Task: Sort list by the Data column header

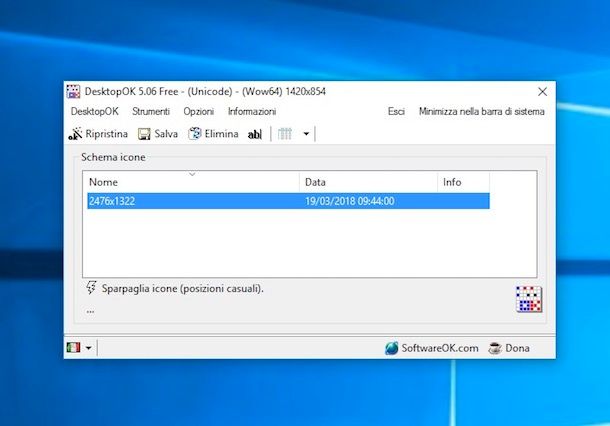Action: click(x=368, y=182)
